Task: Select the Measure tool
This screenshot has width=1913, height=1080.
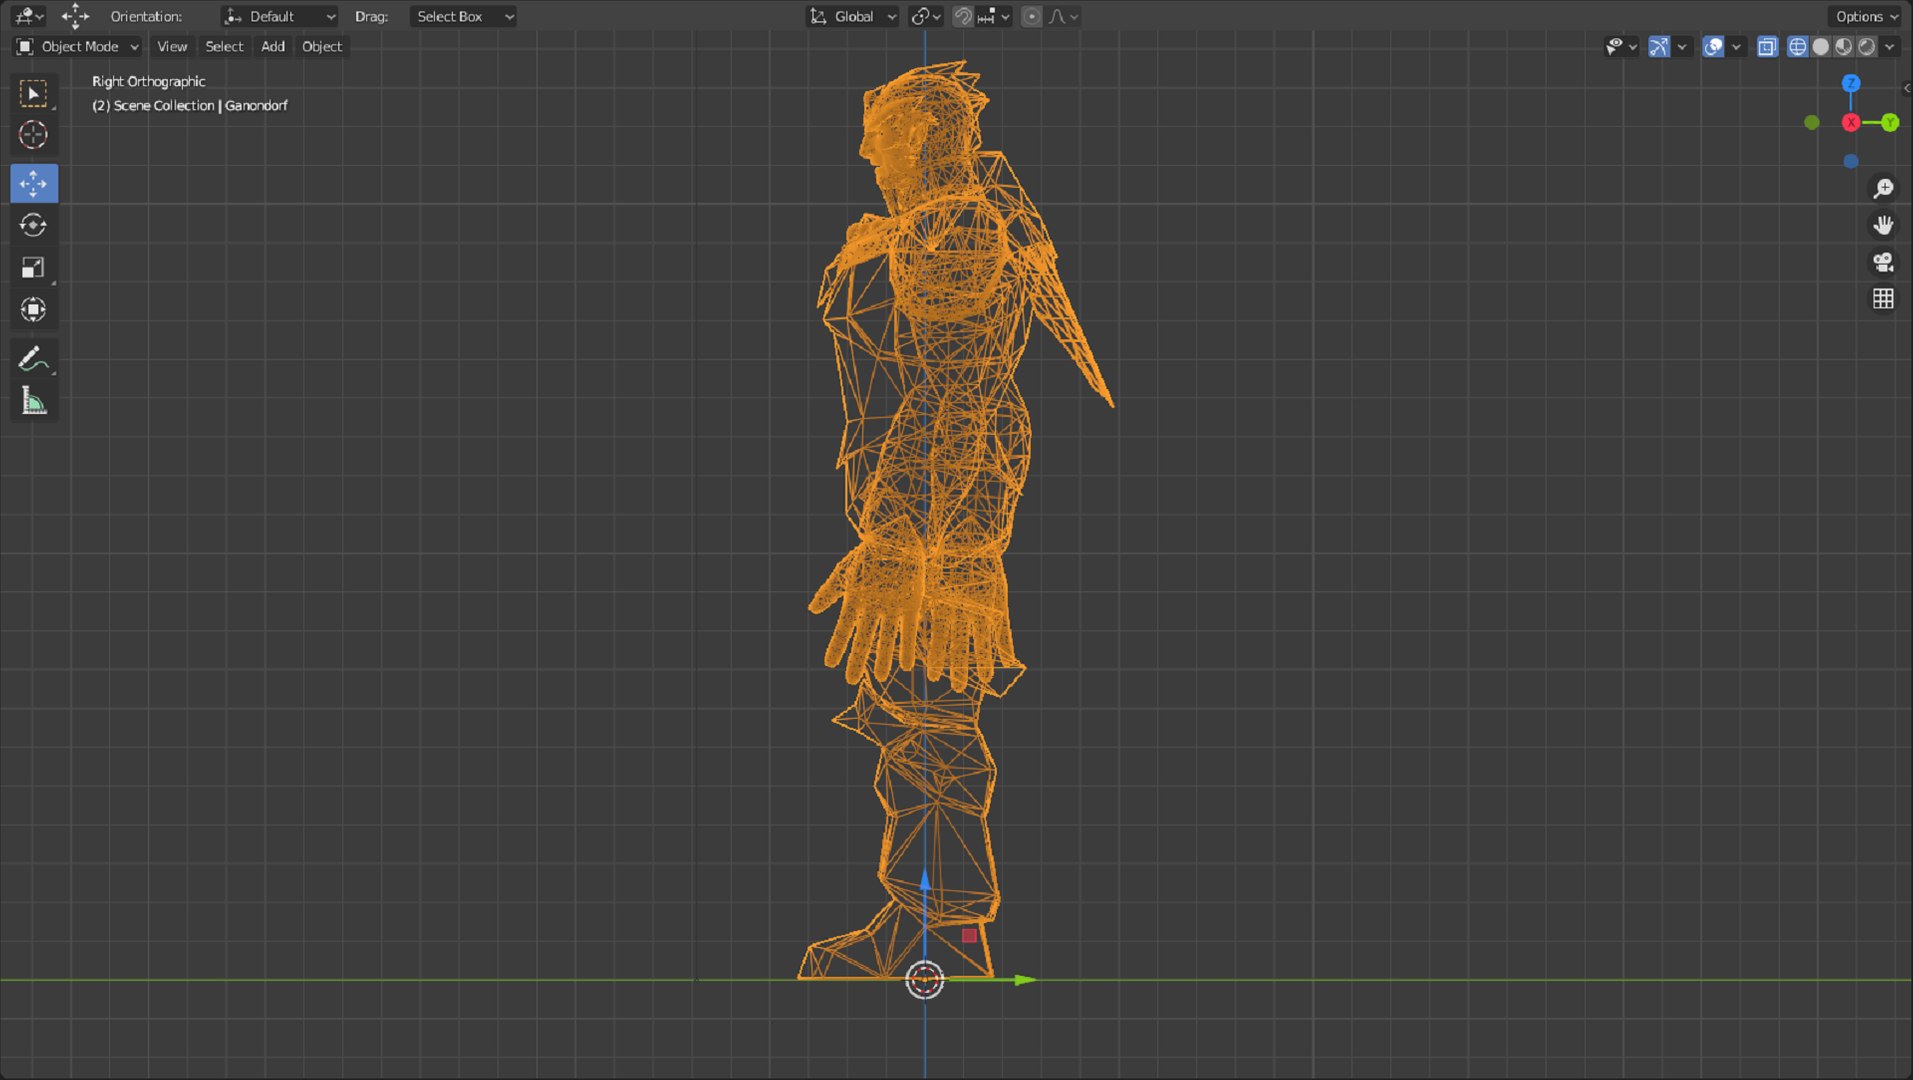Action: 33,402
